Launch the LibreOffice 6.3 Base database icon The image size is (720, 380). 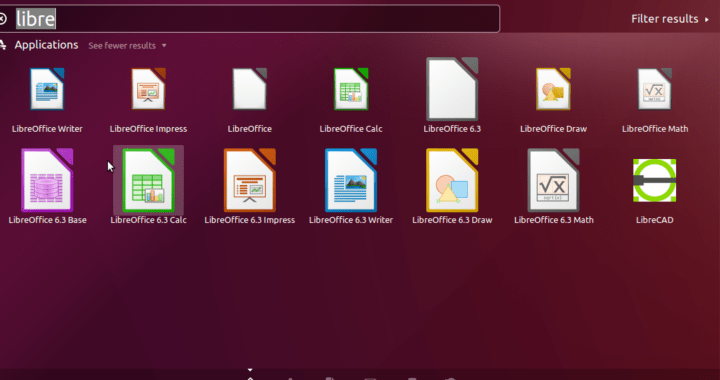47,180
